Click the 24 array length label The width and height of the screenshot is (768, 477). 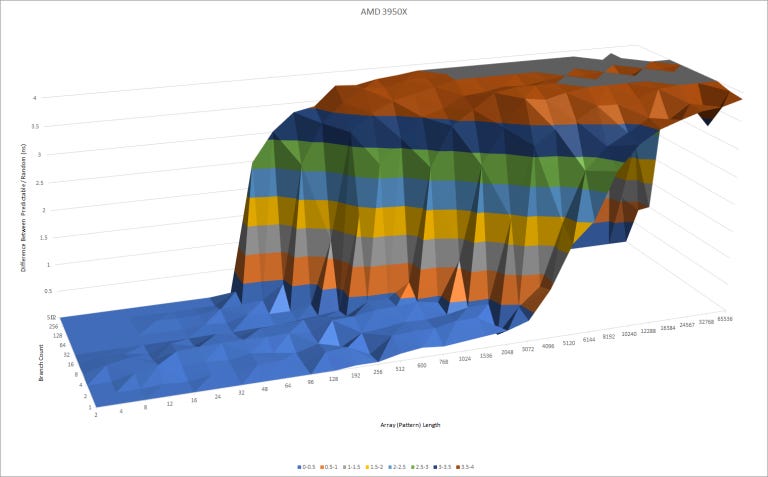(217, 396)
